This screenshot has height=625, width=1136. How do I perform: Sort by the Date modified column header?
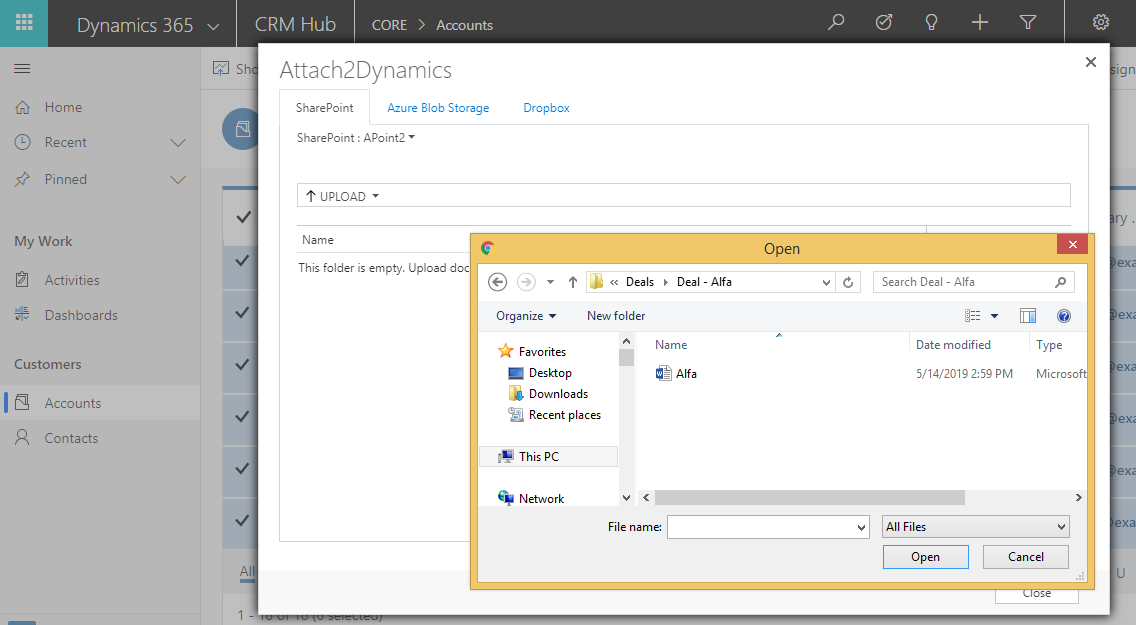point(953,345)
